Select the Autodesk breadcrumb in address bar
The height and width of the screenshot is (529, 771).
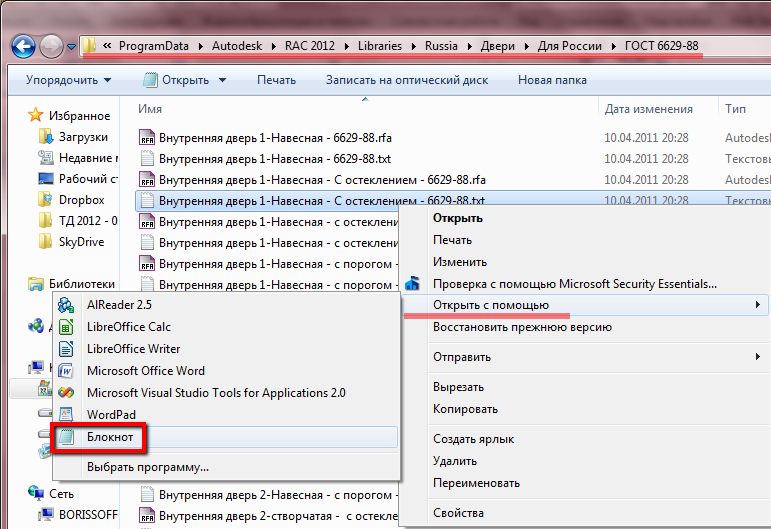point(237,46)
